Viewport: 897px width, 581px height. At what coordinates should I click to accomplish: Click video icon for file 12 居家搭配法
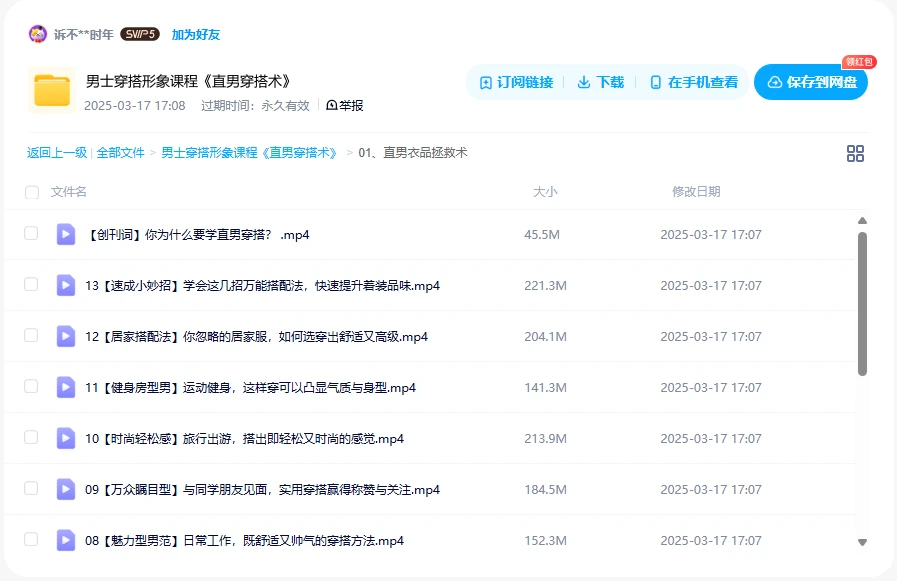pyautogui.click(x=66, y=336)
